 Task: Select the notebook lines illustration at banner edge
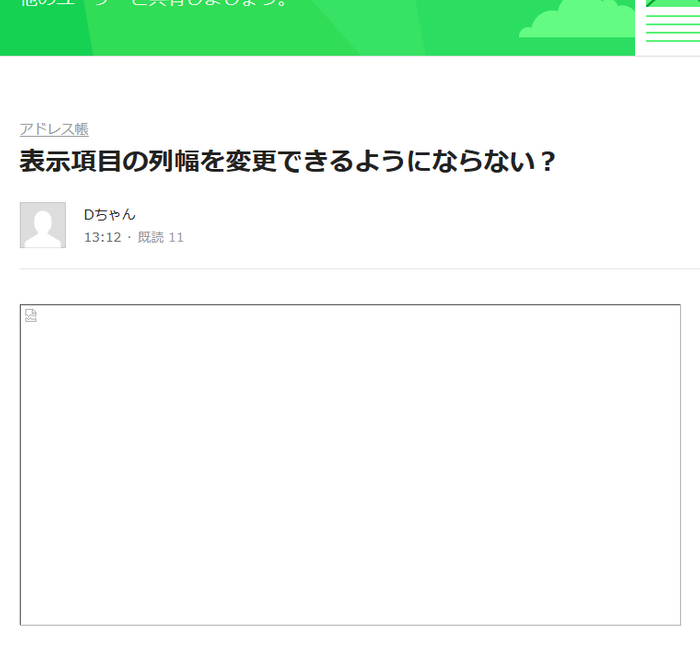tap(673, 29)
